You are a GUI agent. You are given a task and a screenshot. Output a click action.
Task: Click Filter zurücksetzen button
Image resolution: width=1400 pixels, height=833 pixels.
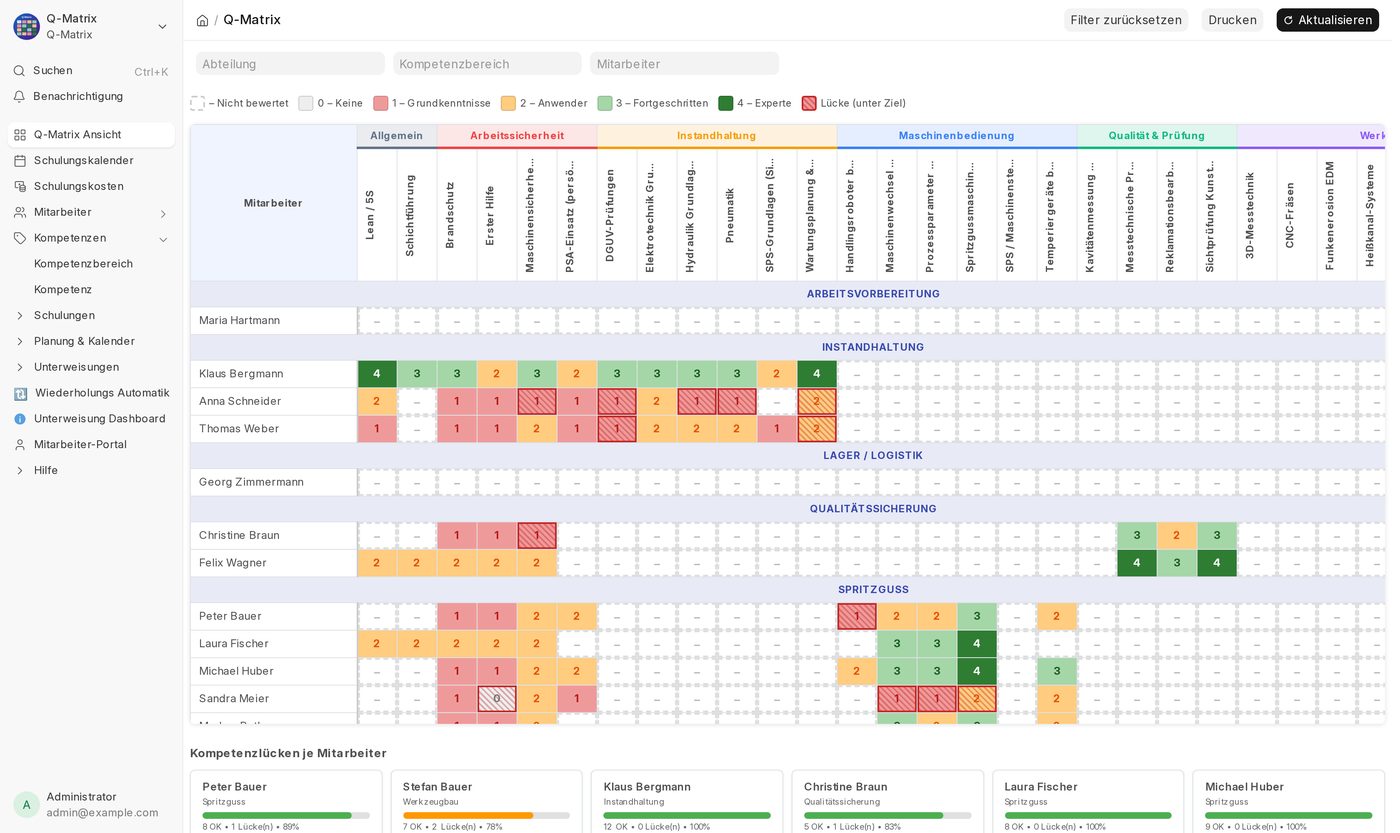pyautogui.click(x=1126, y=20)
